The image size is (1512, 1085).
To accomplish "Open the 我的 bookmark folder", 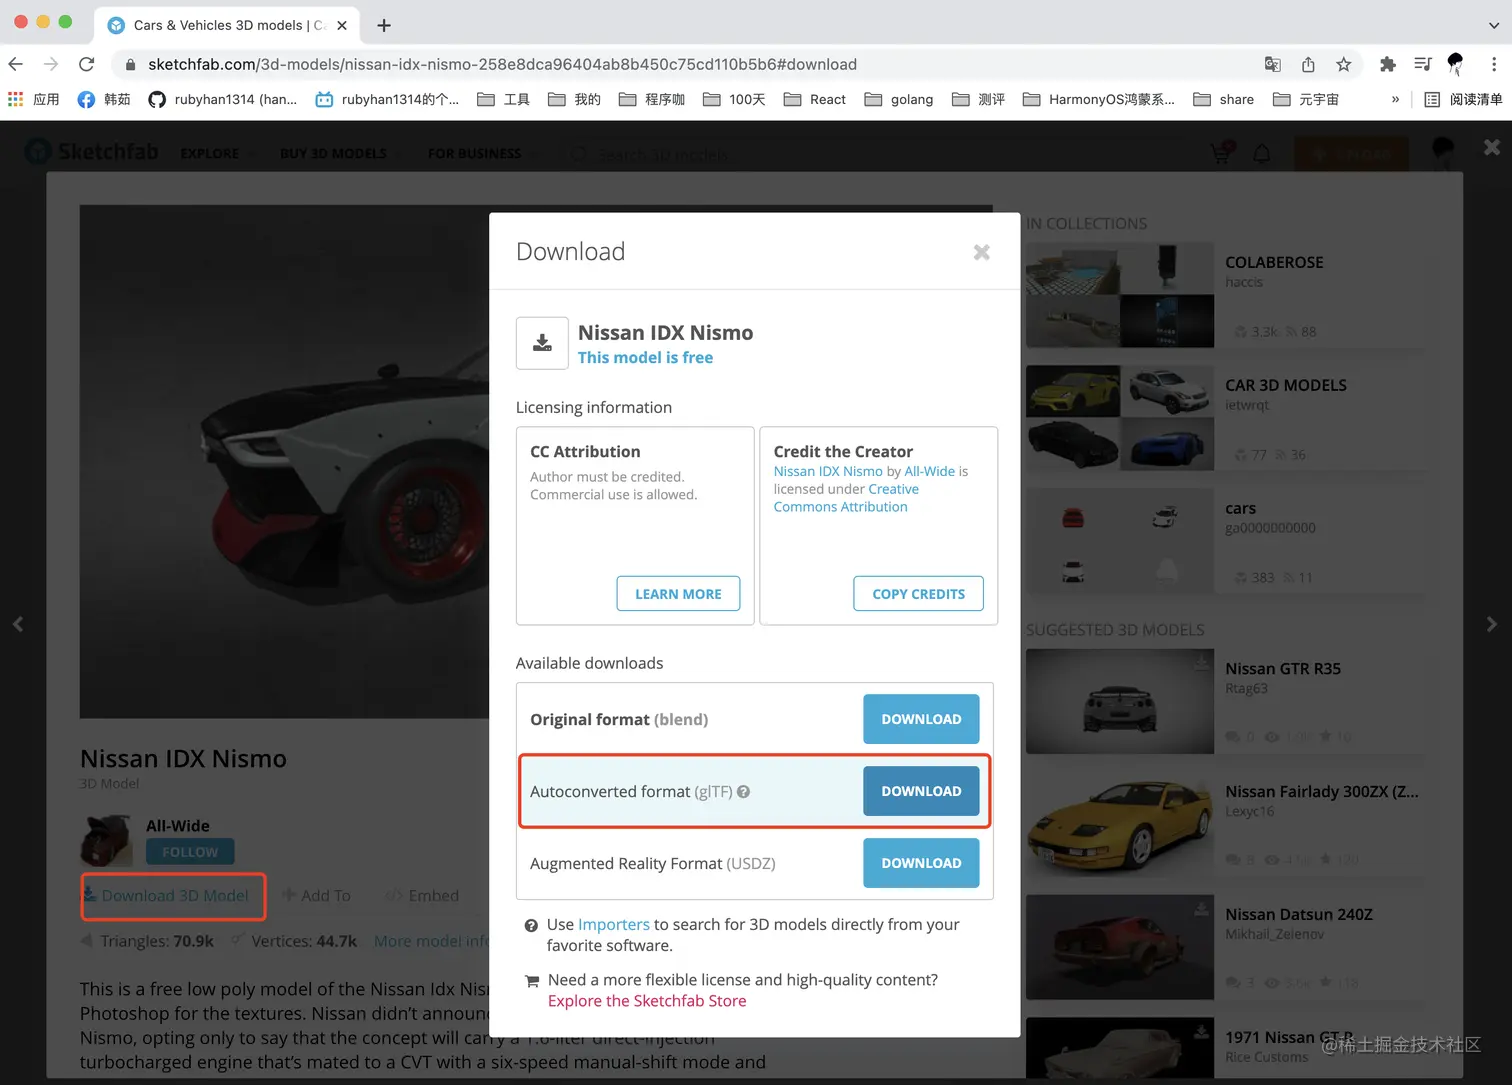I will [x=574, y=99].
